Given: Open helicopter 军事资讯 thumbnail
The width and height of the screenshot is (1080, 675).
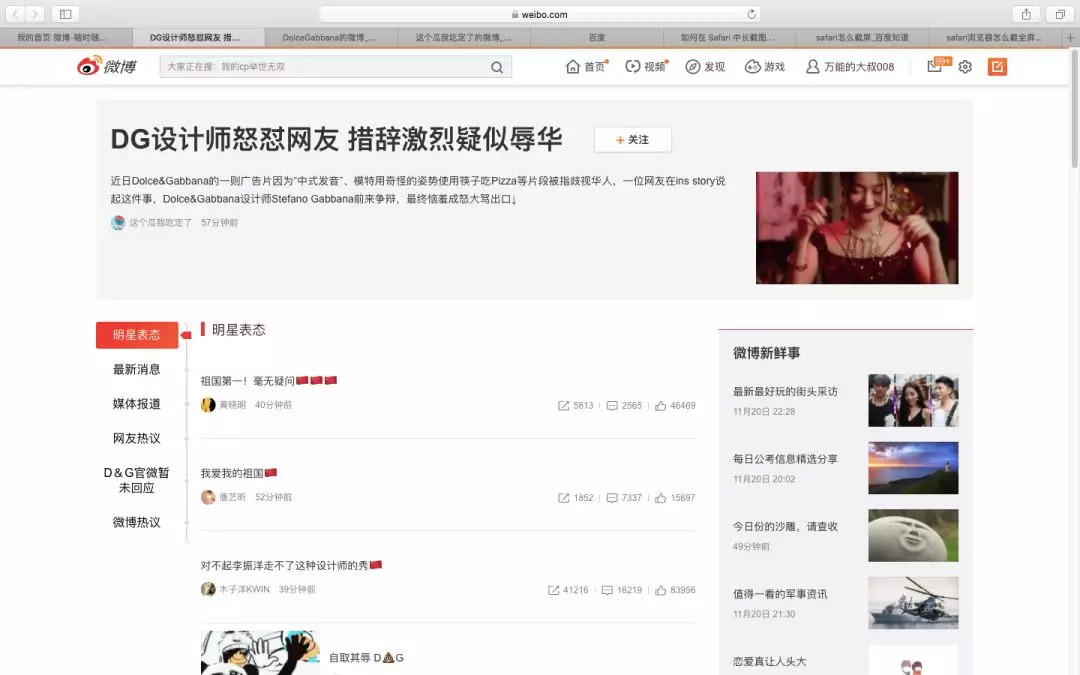Looking at the screenshot, I should [913, 603].
